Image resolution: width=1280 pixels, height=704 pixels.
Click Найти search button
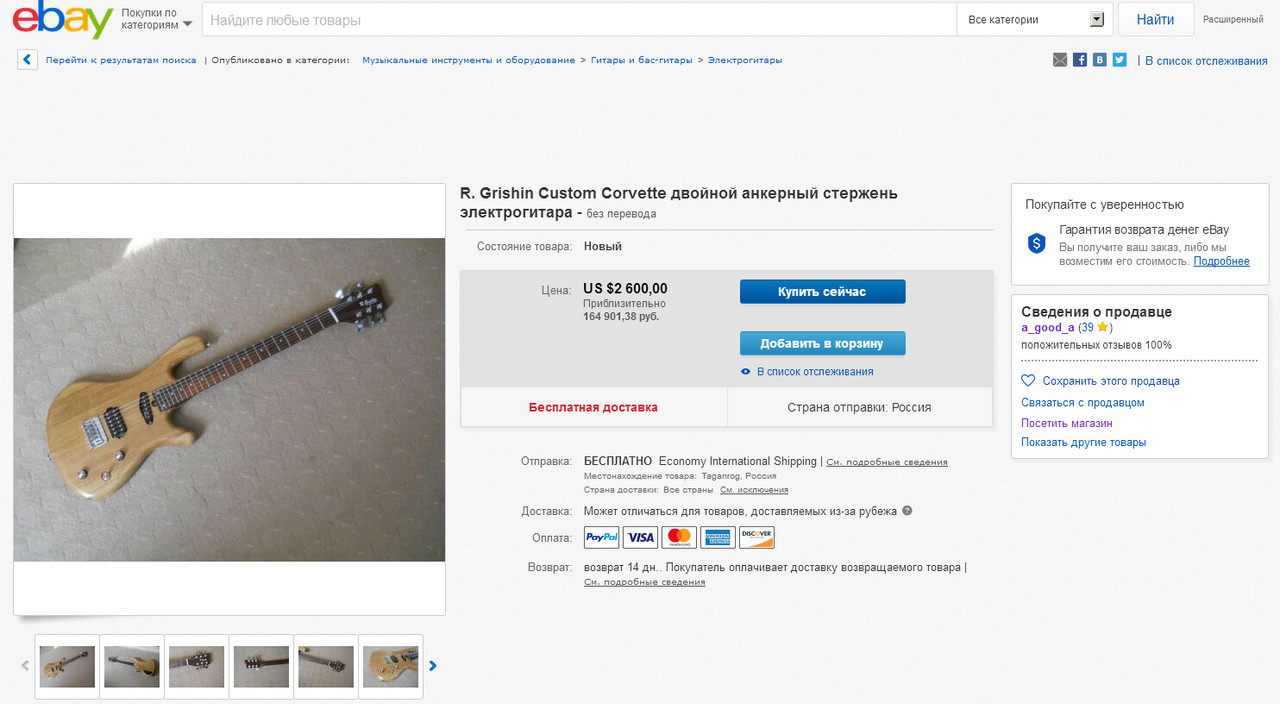pyautogui.click(x=1155, y=19)
